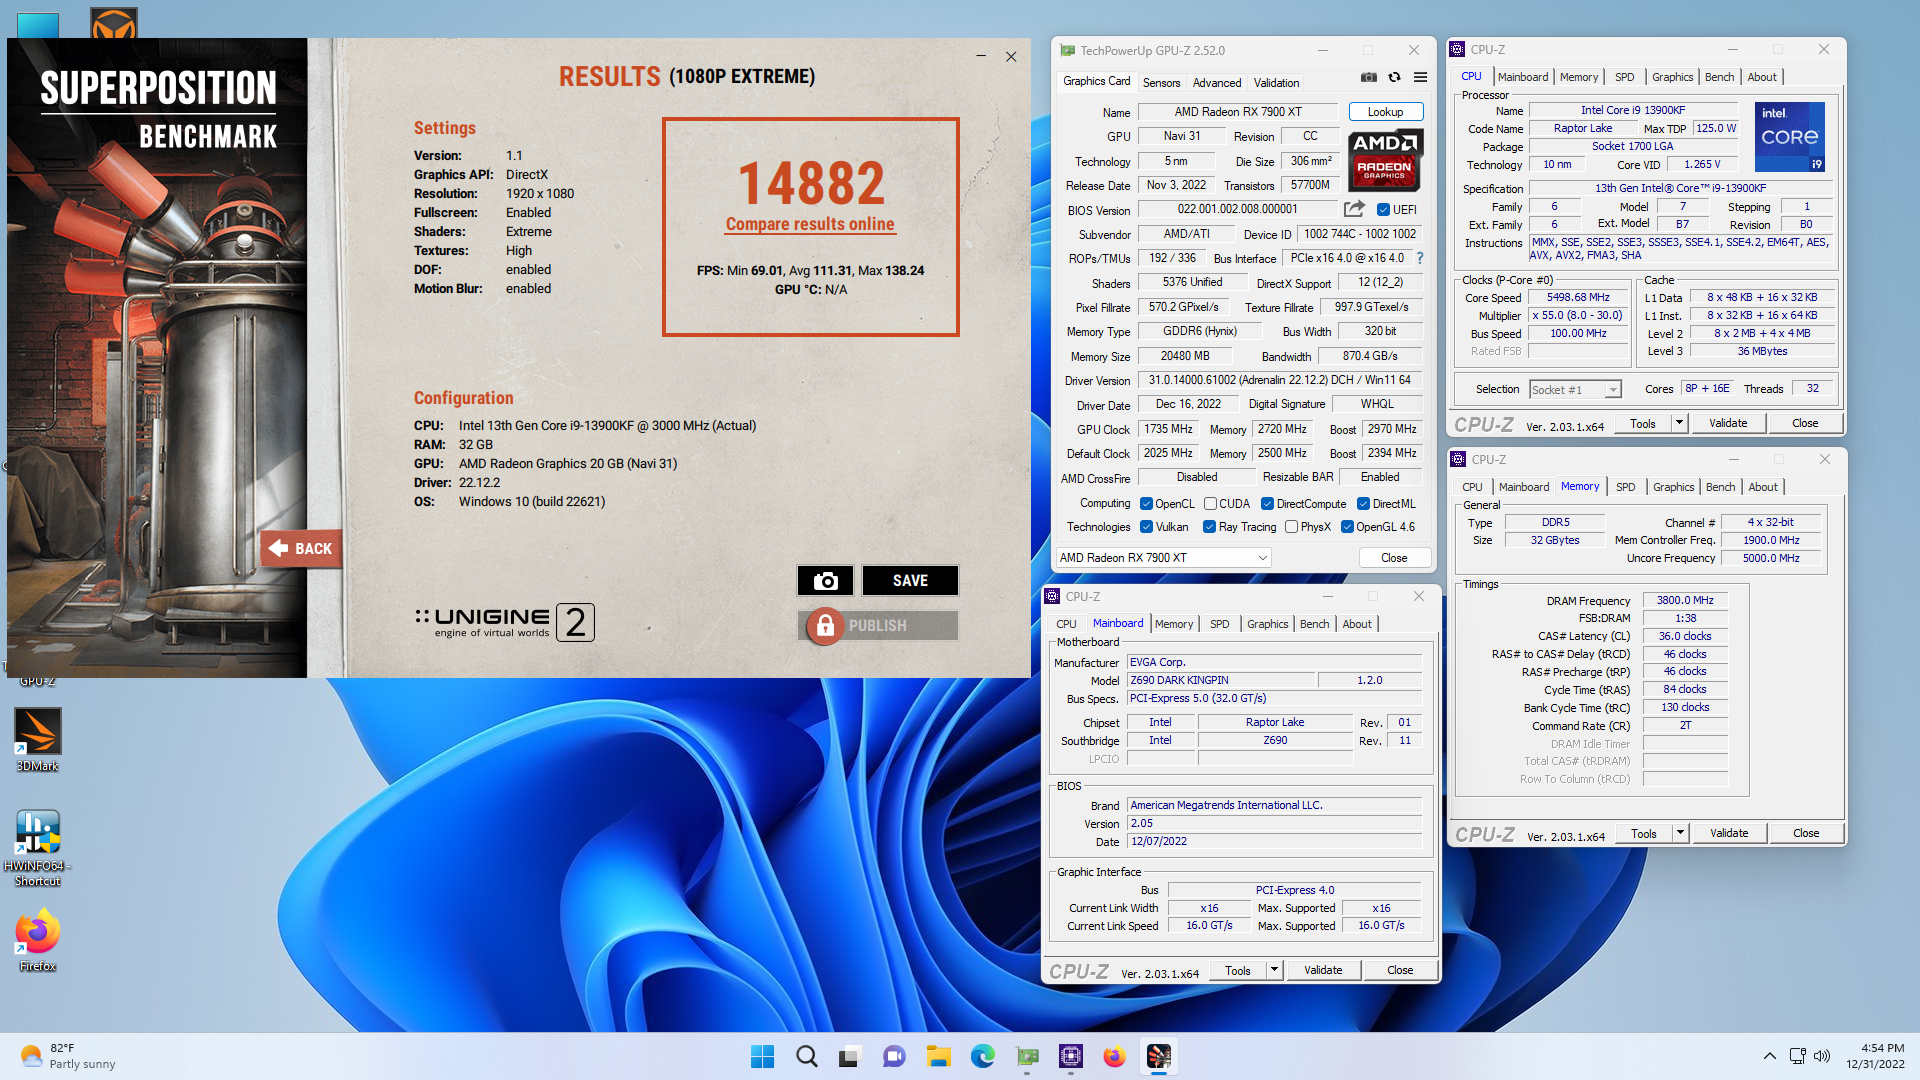Click the GPU Name field in GPU-Z
Viewport: 1920px width, 1080px height.
[1238, 112]
